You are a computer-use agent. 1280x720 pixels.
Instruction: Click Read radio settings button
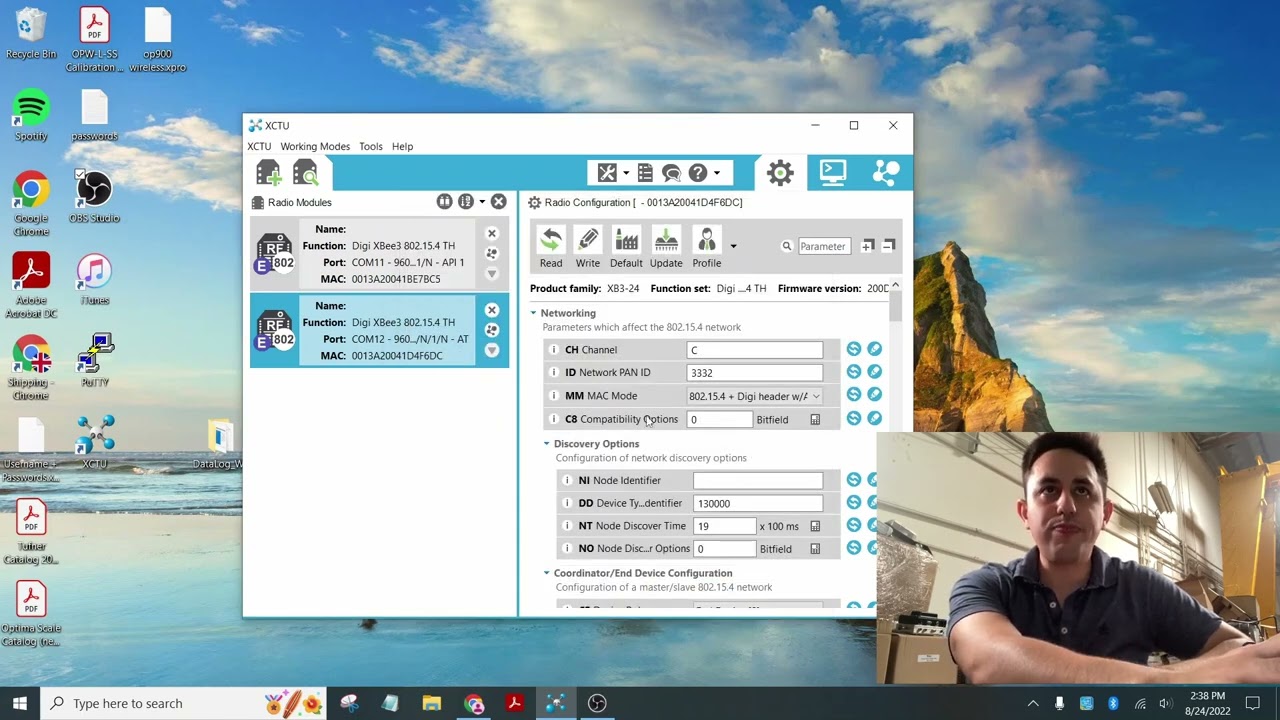coord(551,247)
